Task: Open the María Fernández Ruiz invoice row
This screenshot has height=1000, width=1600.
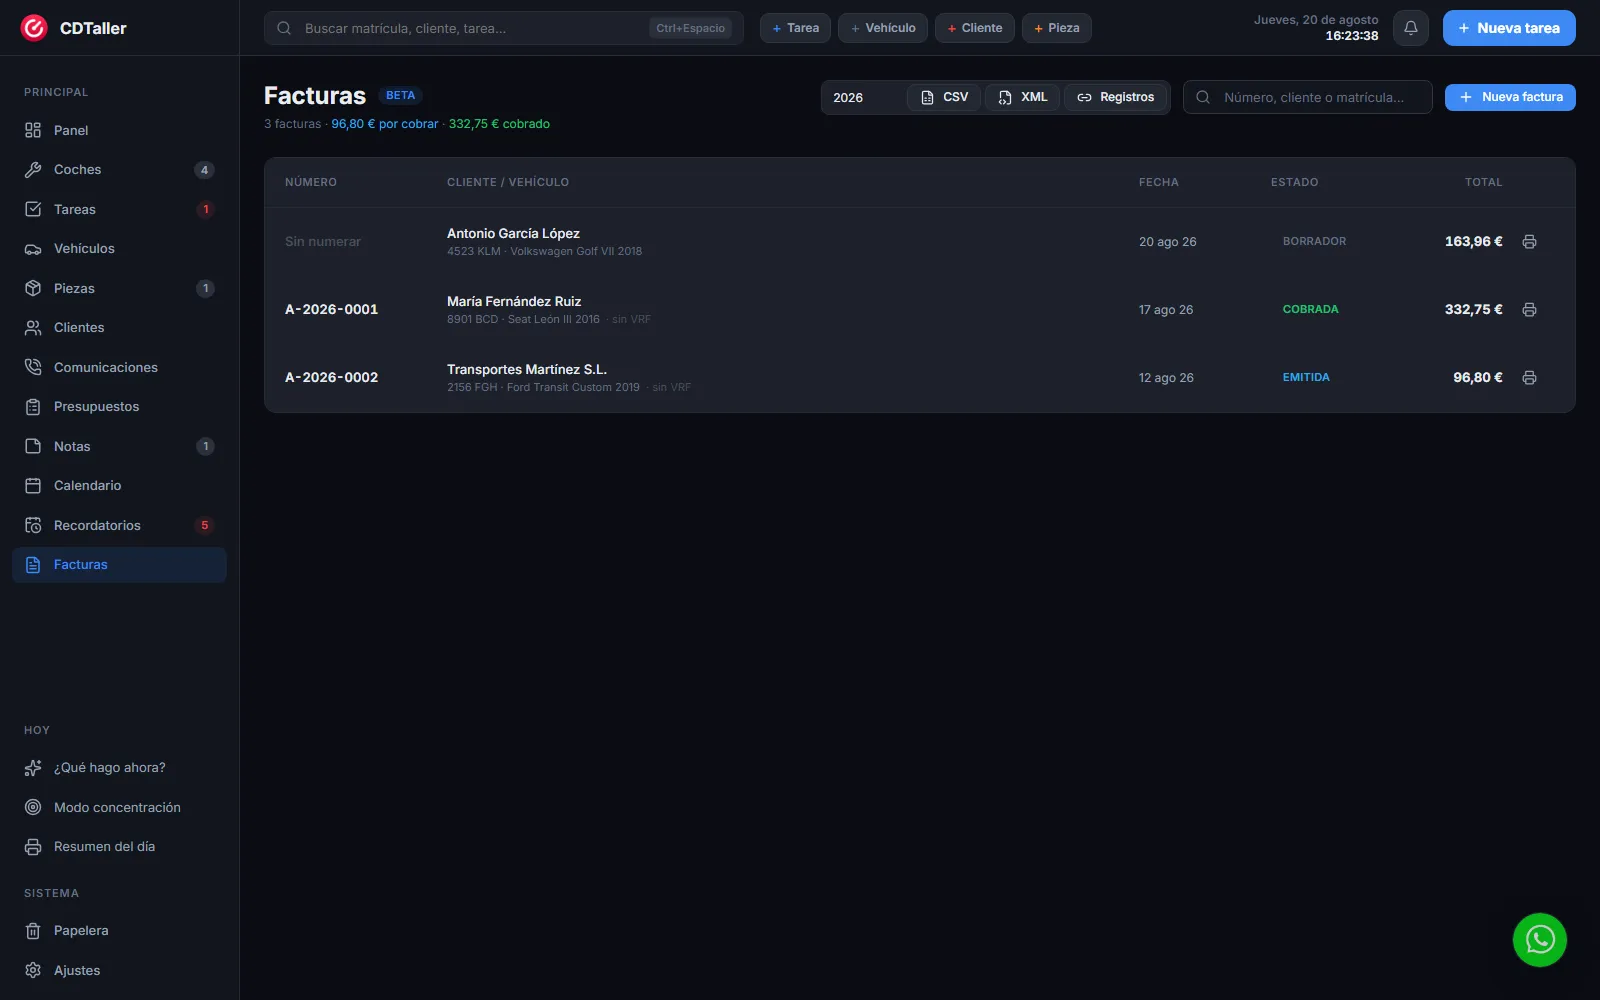Action: 919,310
